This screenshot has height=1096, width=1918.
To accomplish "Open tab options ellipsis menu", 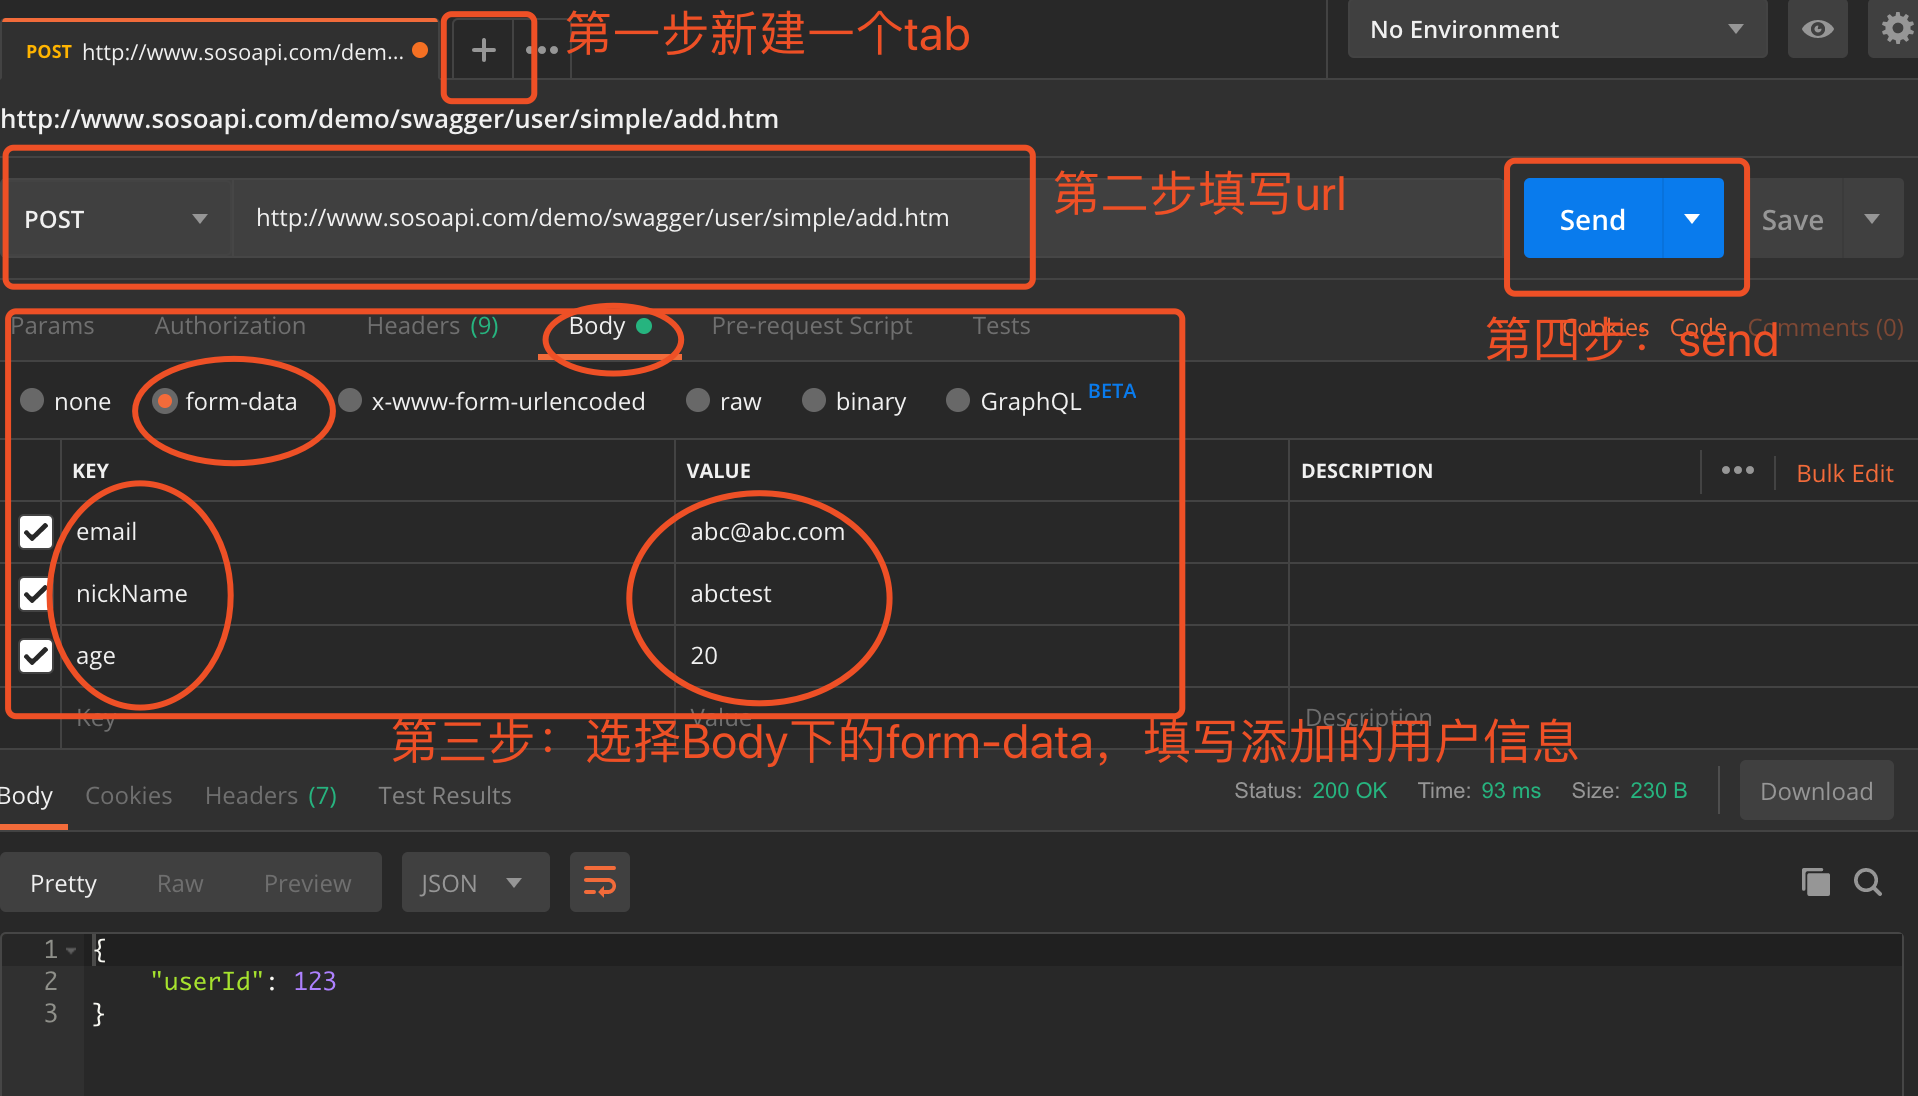I will [542, 51].
